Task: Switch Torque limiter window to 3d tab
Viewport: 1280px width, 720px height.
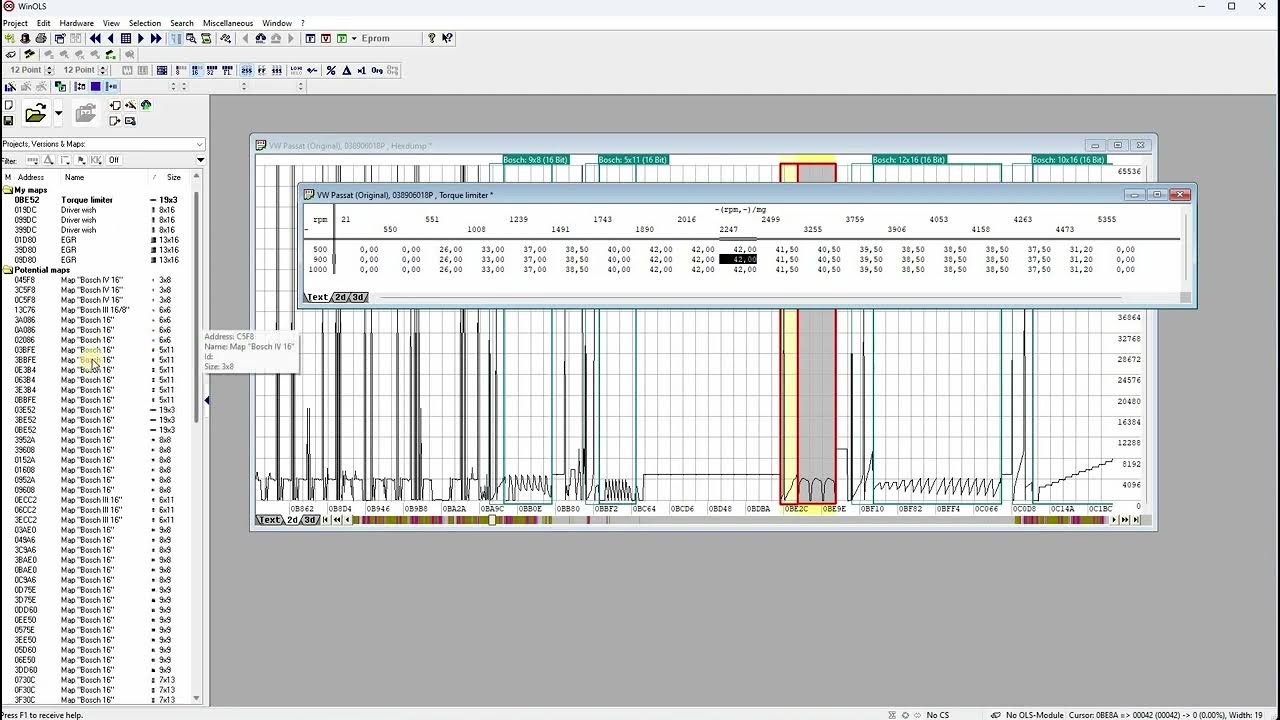Action: point(358,297)
